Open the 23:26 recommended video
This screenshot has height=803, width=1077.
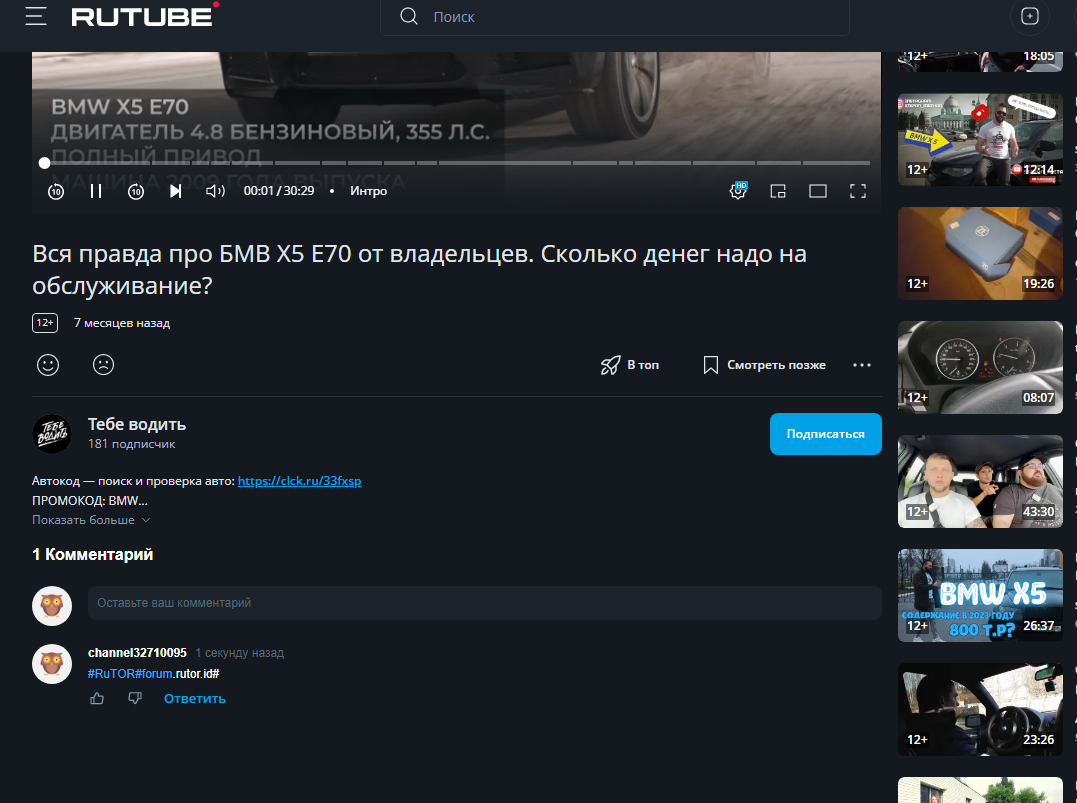click(980, 710)
